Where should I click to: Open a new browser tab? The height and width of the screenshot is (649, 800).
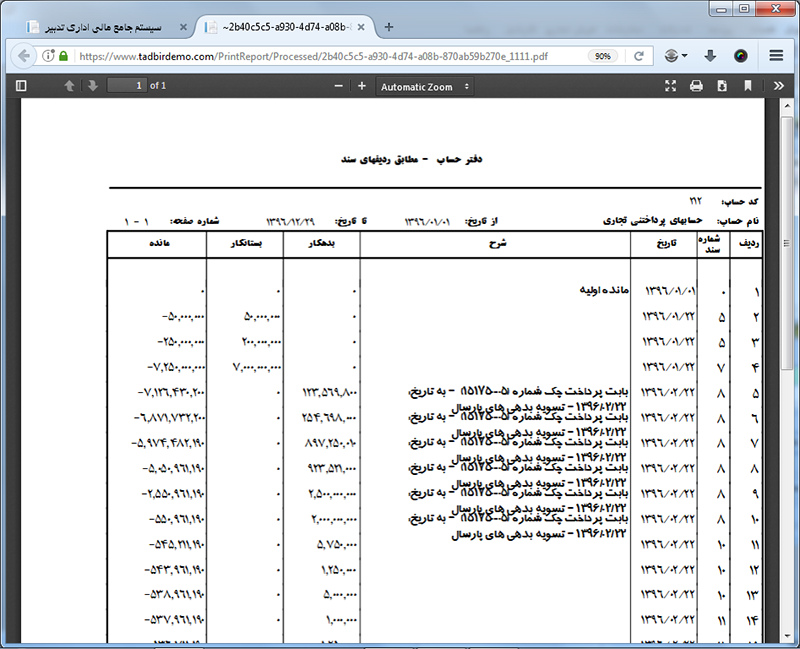coord(389,26)
